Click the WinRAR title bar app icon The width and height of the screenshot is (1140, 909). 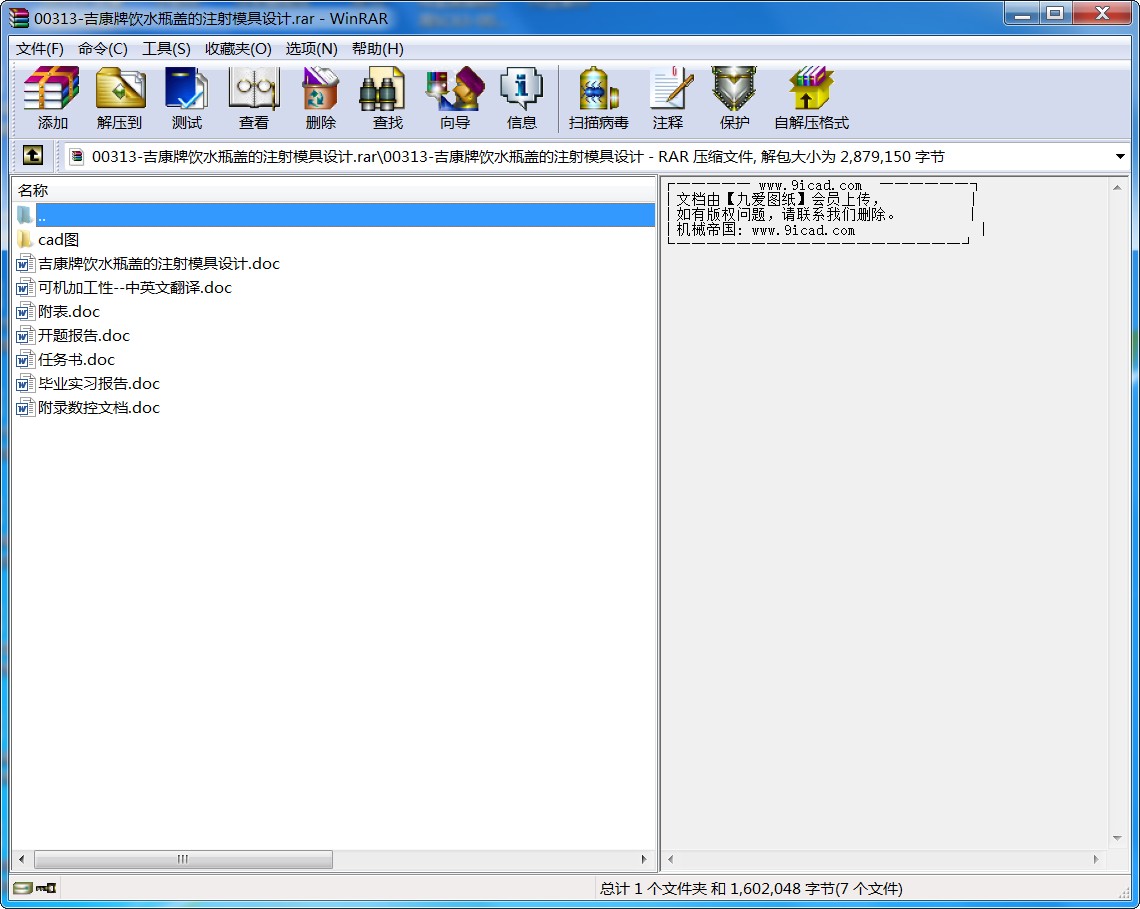[18, 18]
